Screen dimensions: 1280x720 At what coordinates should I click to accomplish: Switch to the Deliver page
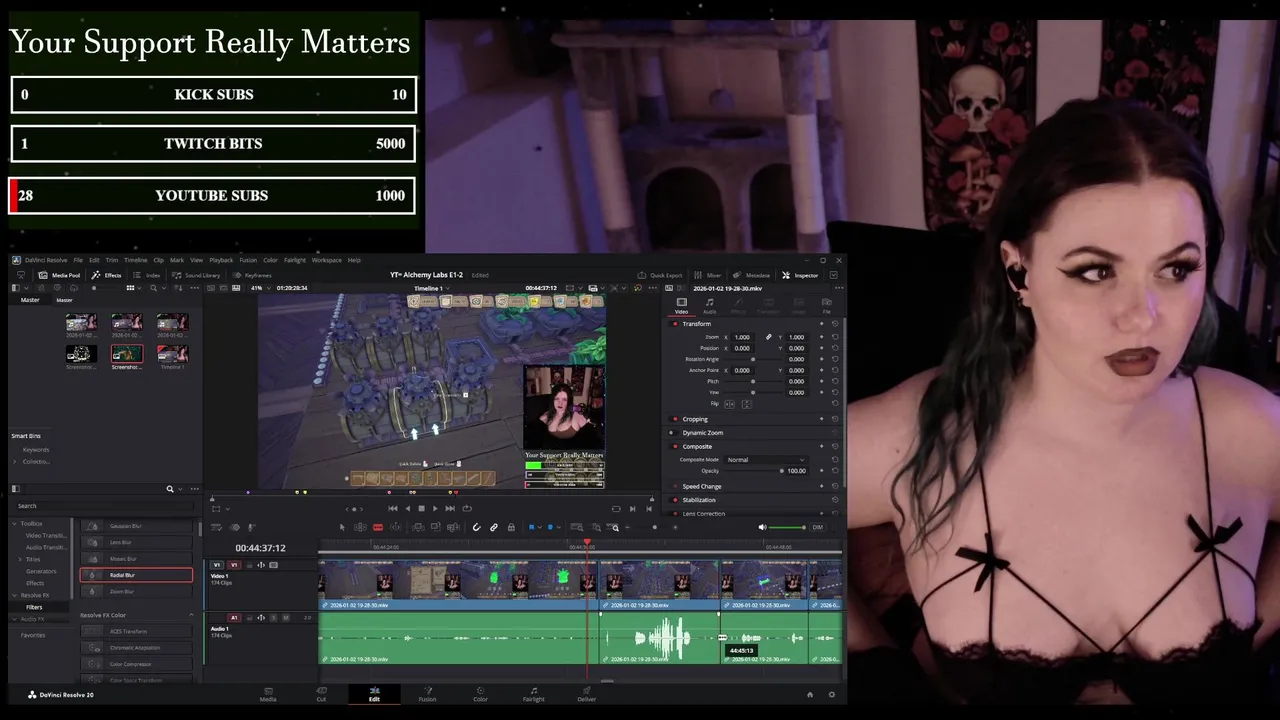pos(586,693)
